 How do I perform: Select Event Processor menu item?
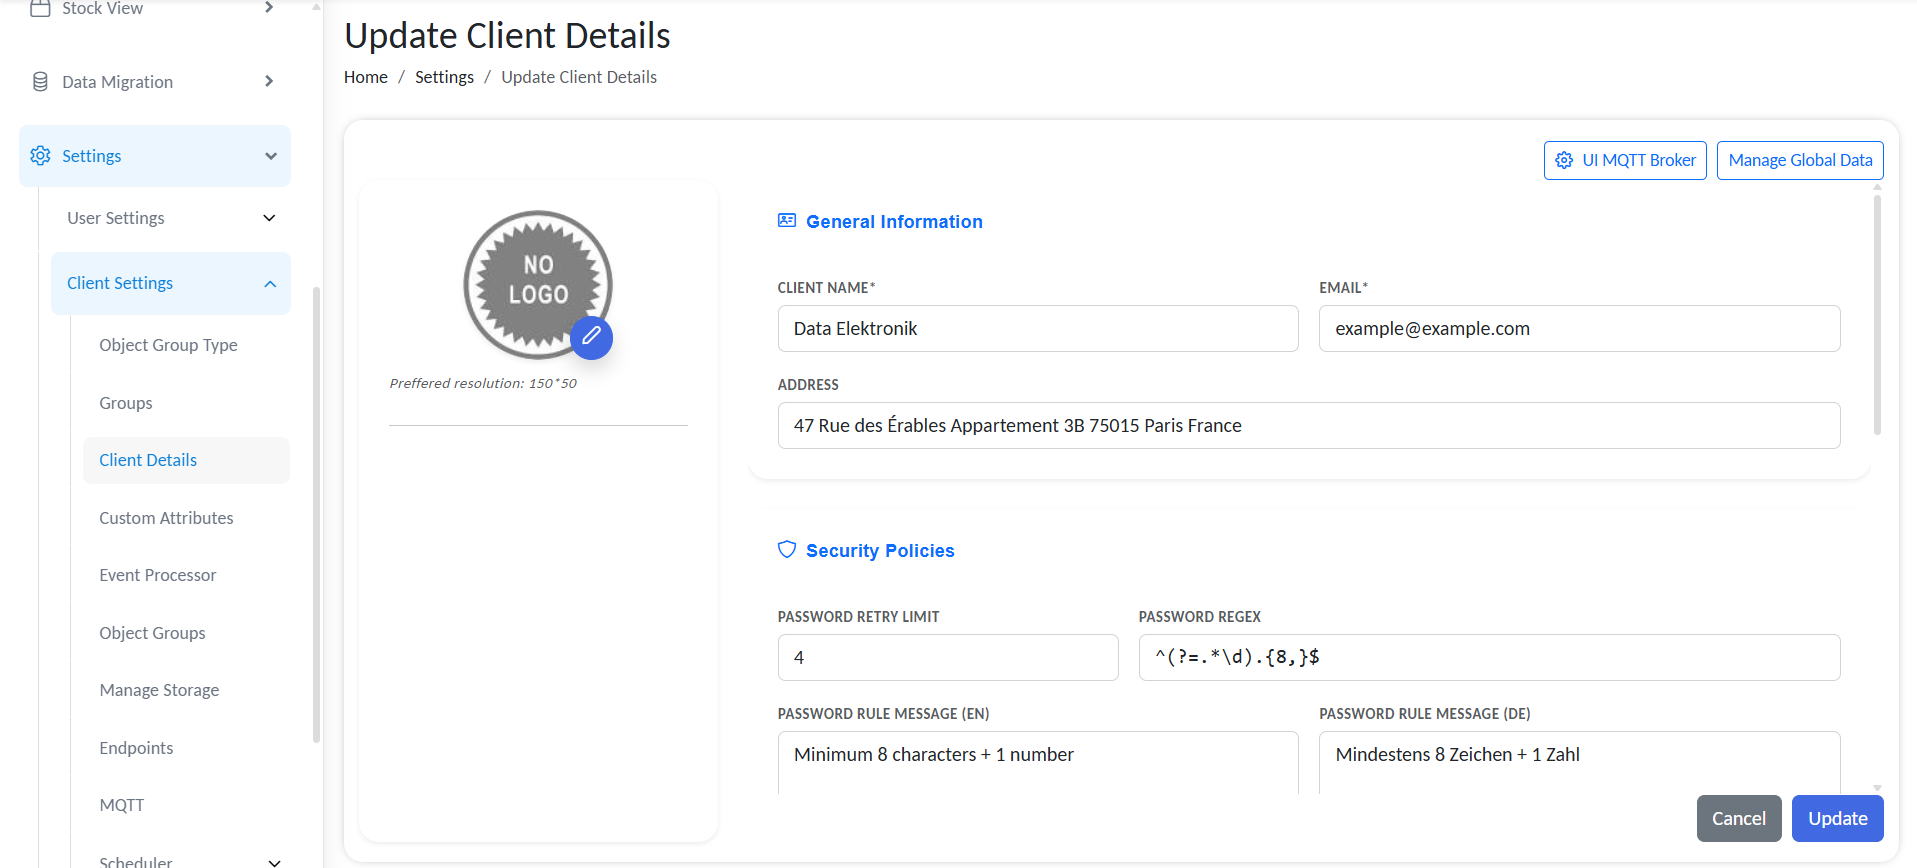coord(157,575)
